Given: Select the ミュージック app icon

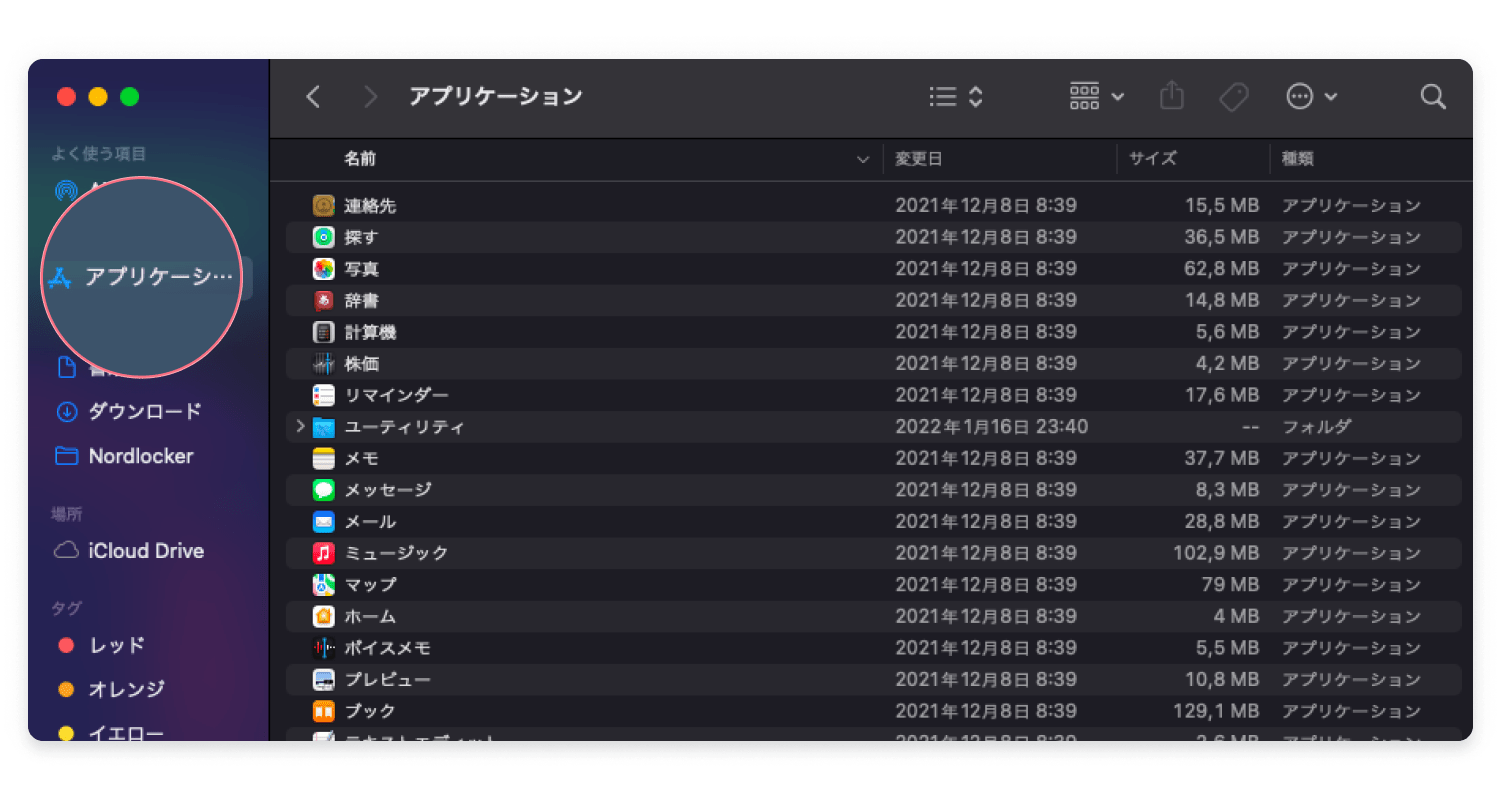Looking at the screenshot, I should 323,553.
